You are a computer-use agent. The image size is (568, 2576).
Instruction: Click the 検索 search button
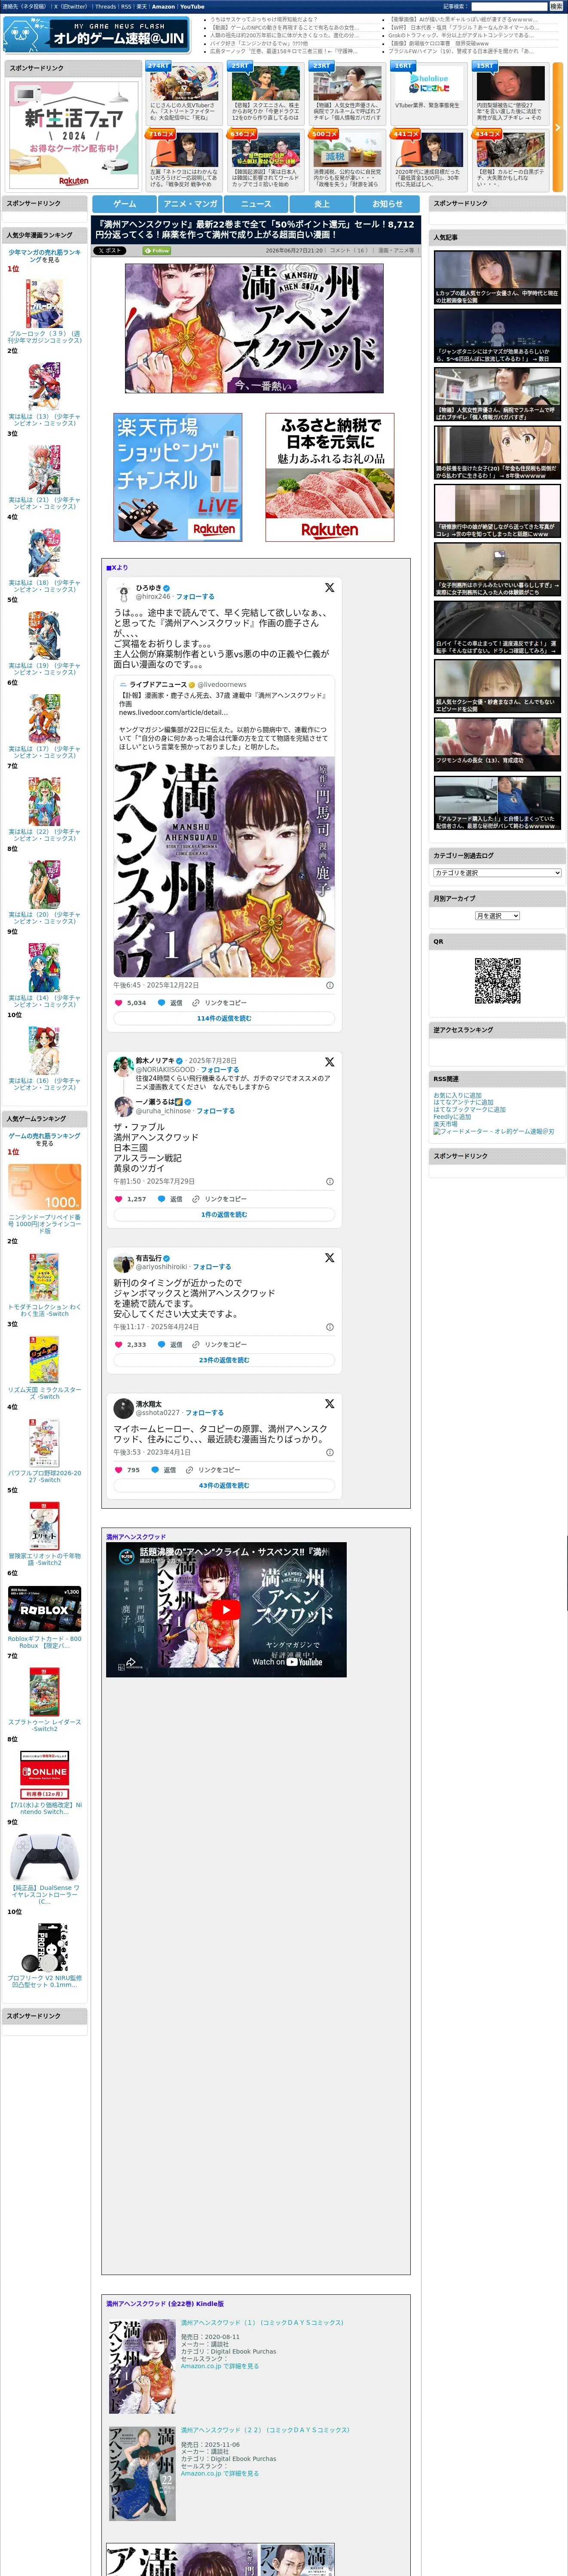pyautogui.click(x=556, y=6)
